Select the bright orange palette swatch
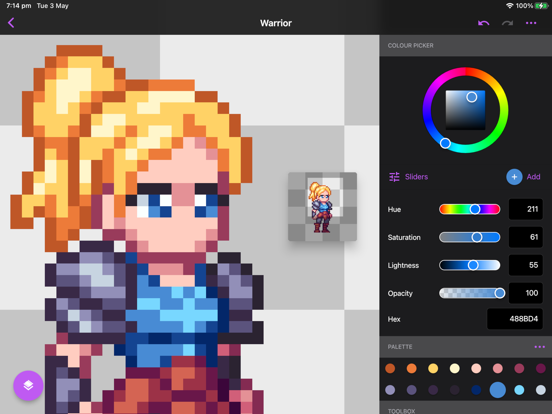Viewport: 552px width, 414px height. 412,368
